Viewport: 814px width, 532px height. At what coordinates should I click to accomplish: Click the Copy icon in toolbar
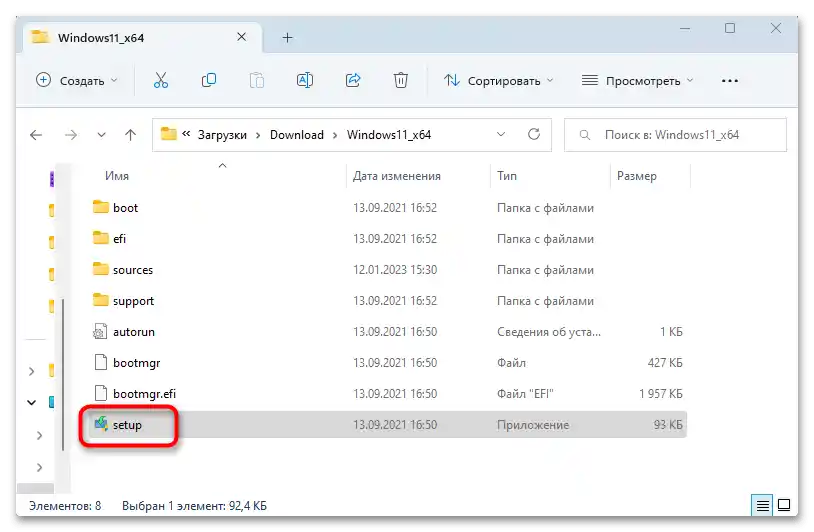pyautogui.click(x=209, y=80)
